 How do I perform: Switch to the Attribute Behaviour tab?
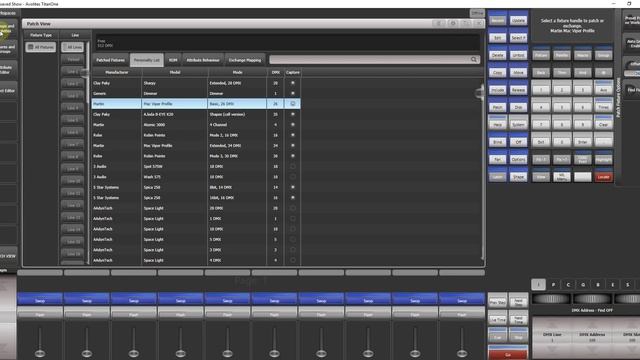[203, 60]
